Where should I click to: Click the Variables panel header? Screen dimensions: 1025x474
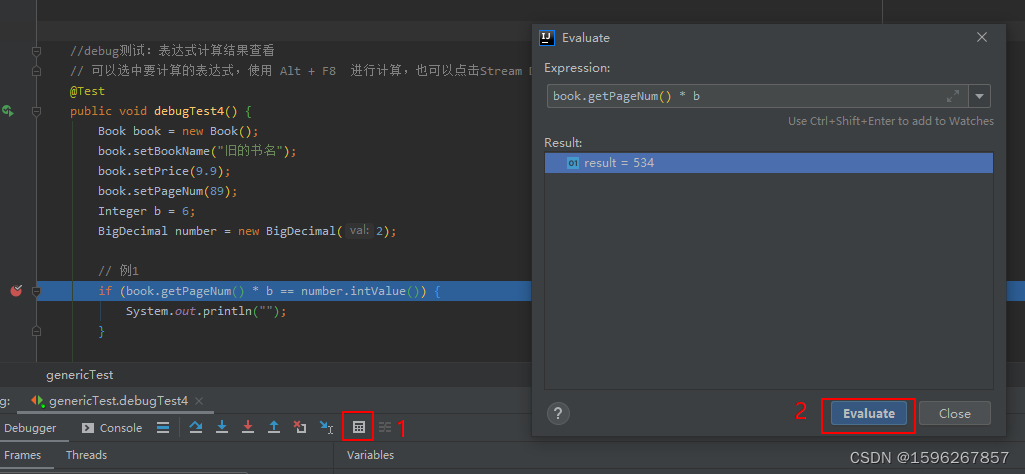click(371, 455)
